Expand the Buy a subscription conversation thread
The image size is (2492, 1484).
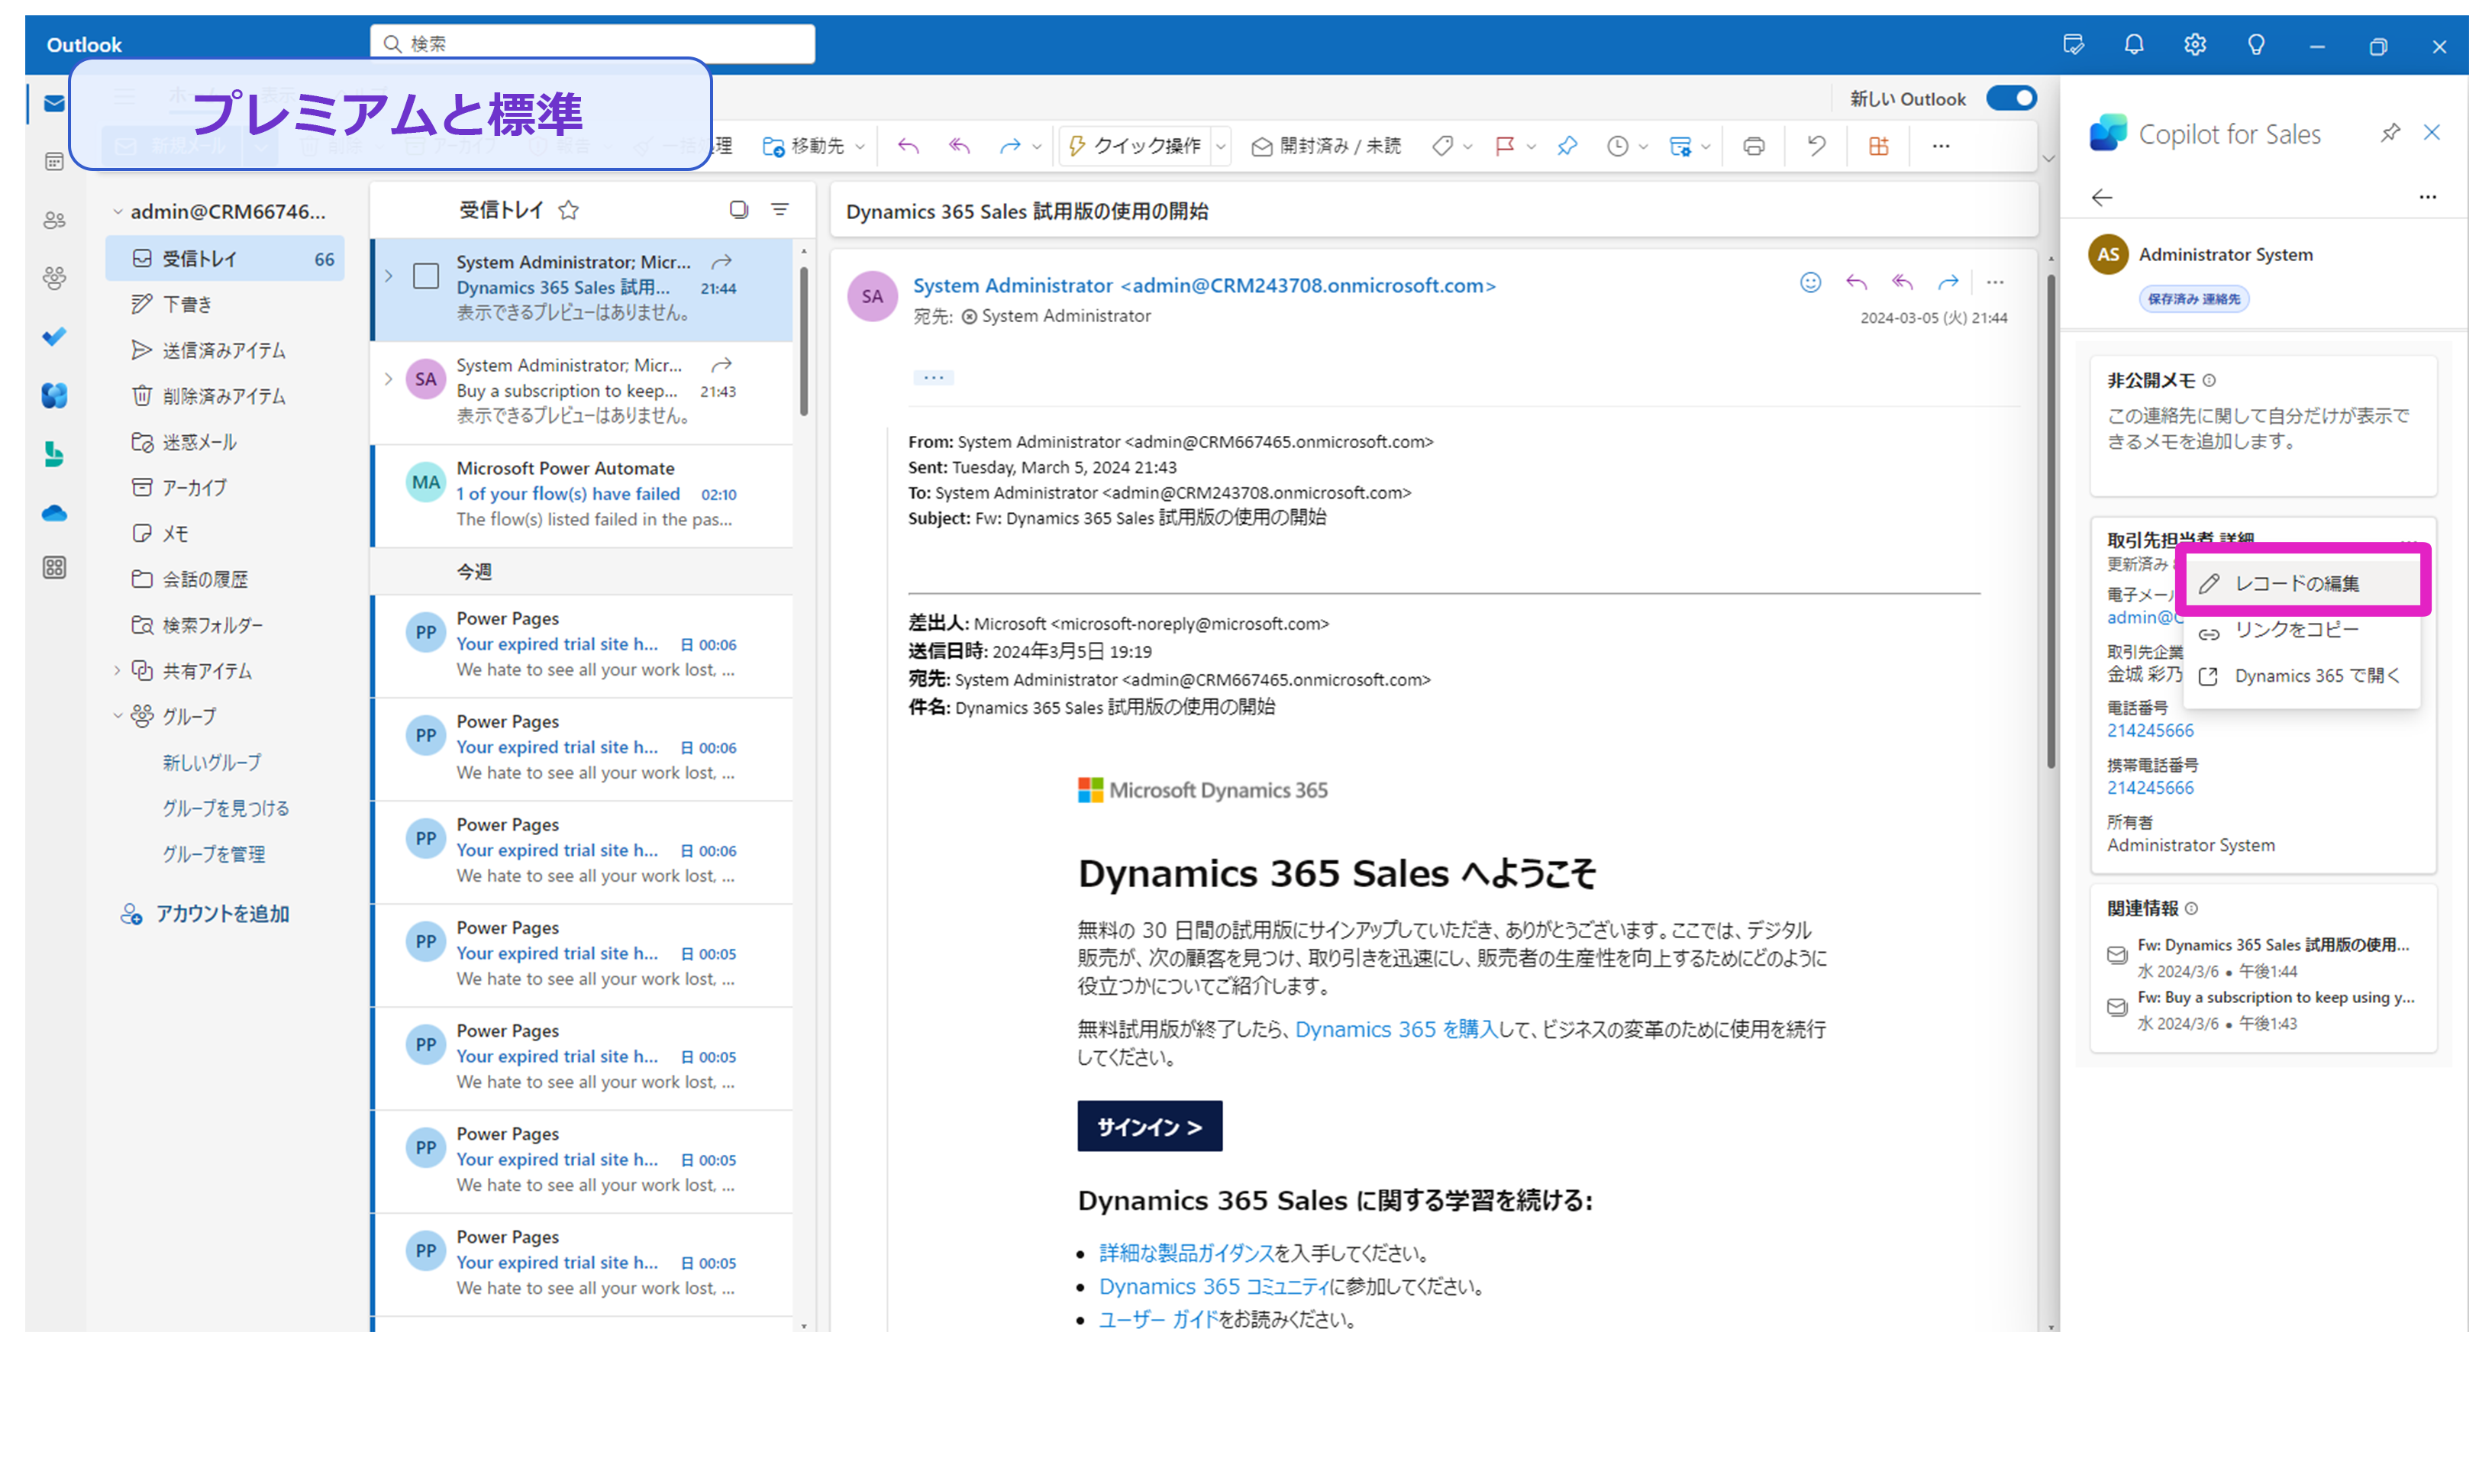(389, 379)
